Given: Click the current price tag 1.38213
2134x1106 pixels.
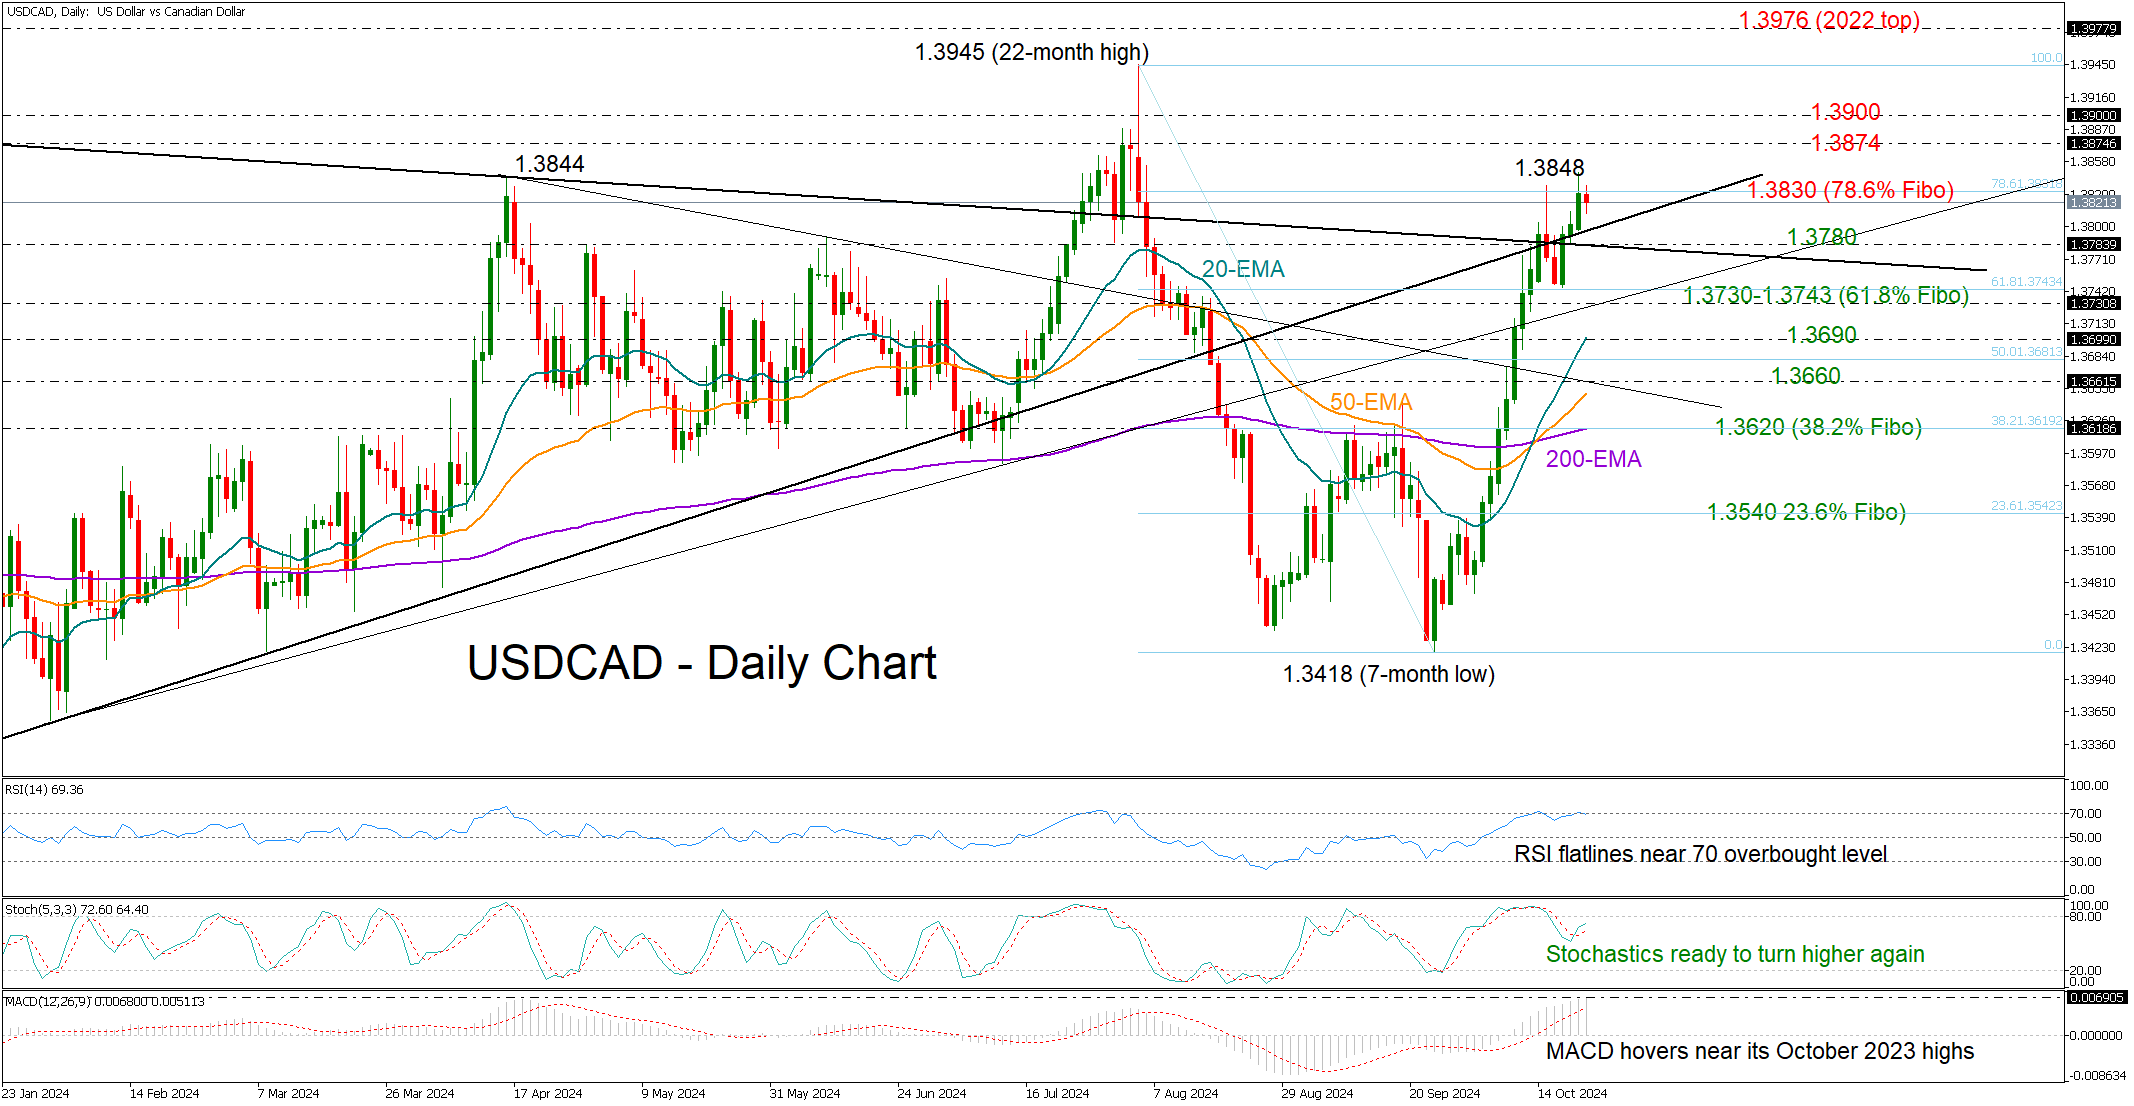Looking at the screenshot, I should 2092,202.
